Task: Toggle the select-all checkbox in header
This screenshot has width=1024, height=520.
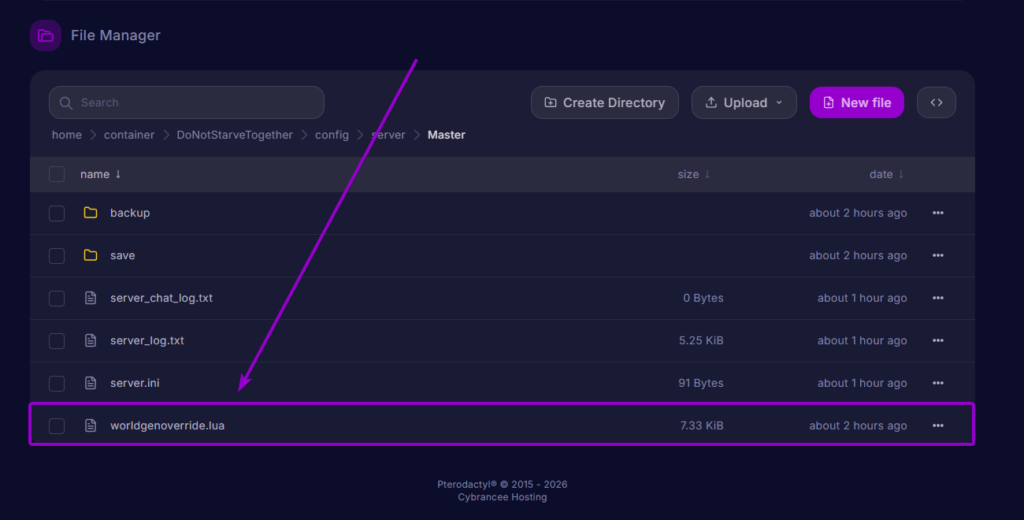Action: 57,174
